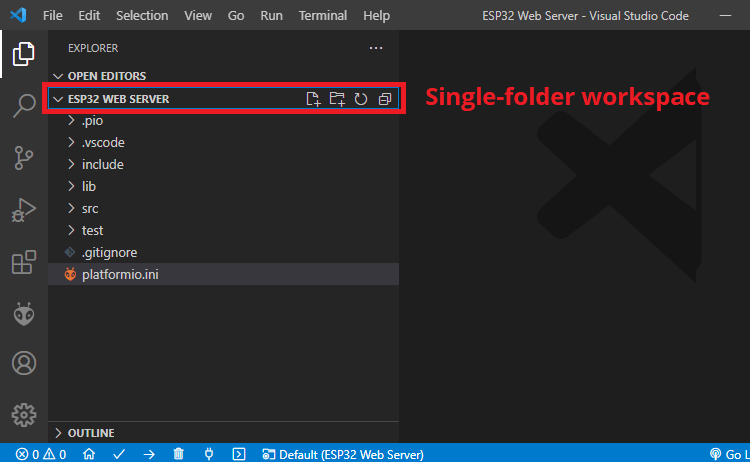Open the Terminal menu
The height and width of the screenshot is (462, 750).
[x=322, y=16]
